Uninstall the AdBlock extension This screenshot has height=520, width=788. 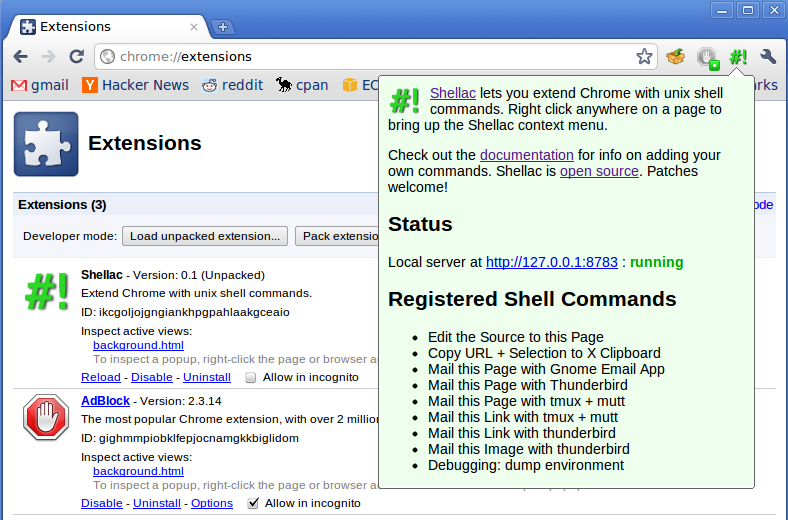[x=157, y=503]
